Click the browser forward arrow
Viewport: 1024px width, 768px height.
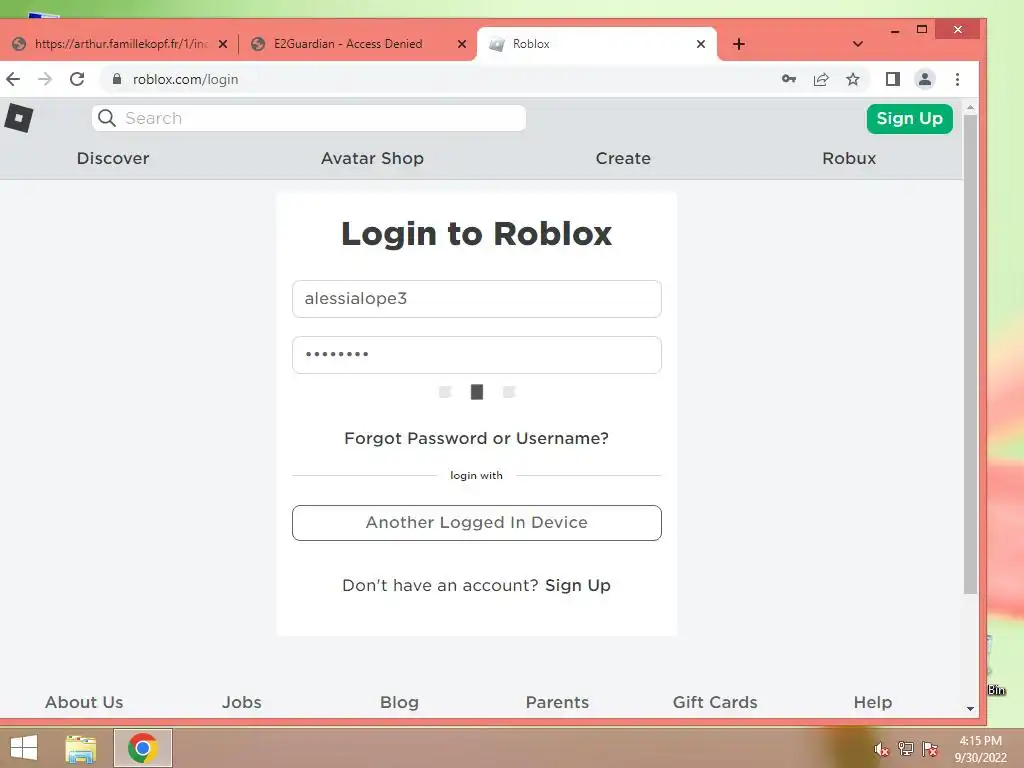coord(44,80)
